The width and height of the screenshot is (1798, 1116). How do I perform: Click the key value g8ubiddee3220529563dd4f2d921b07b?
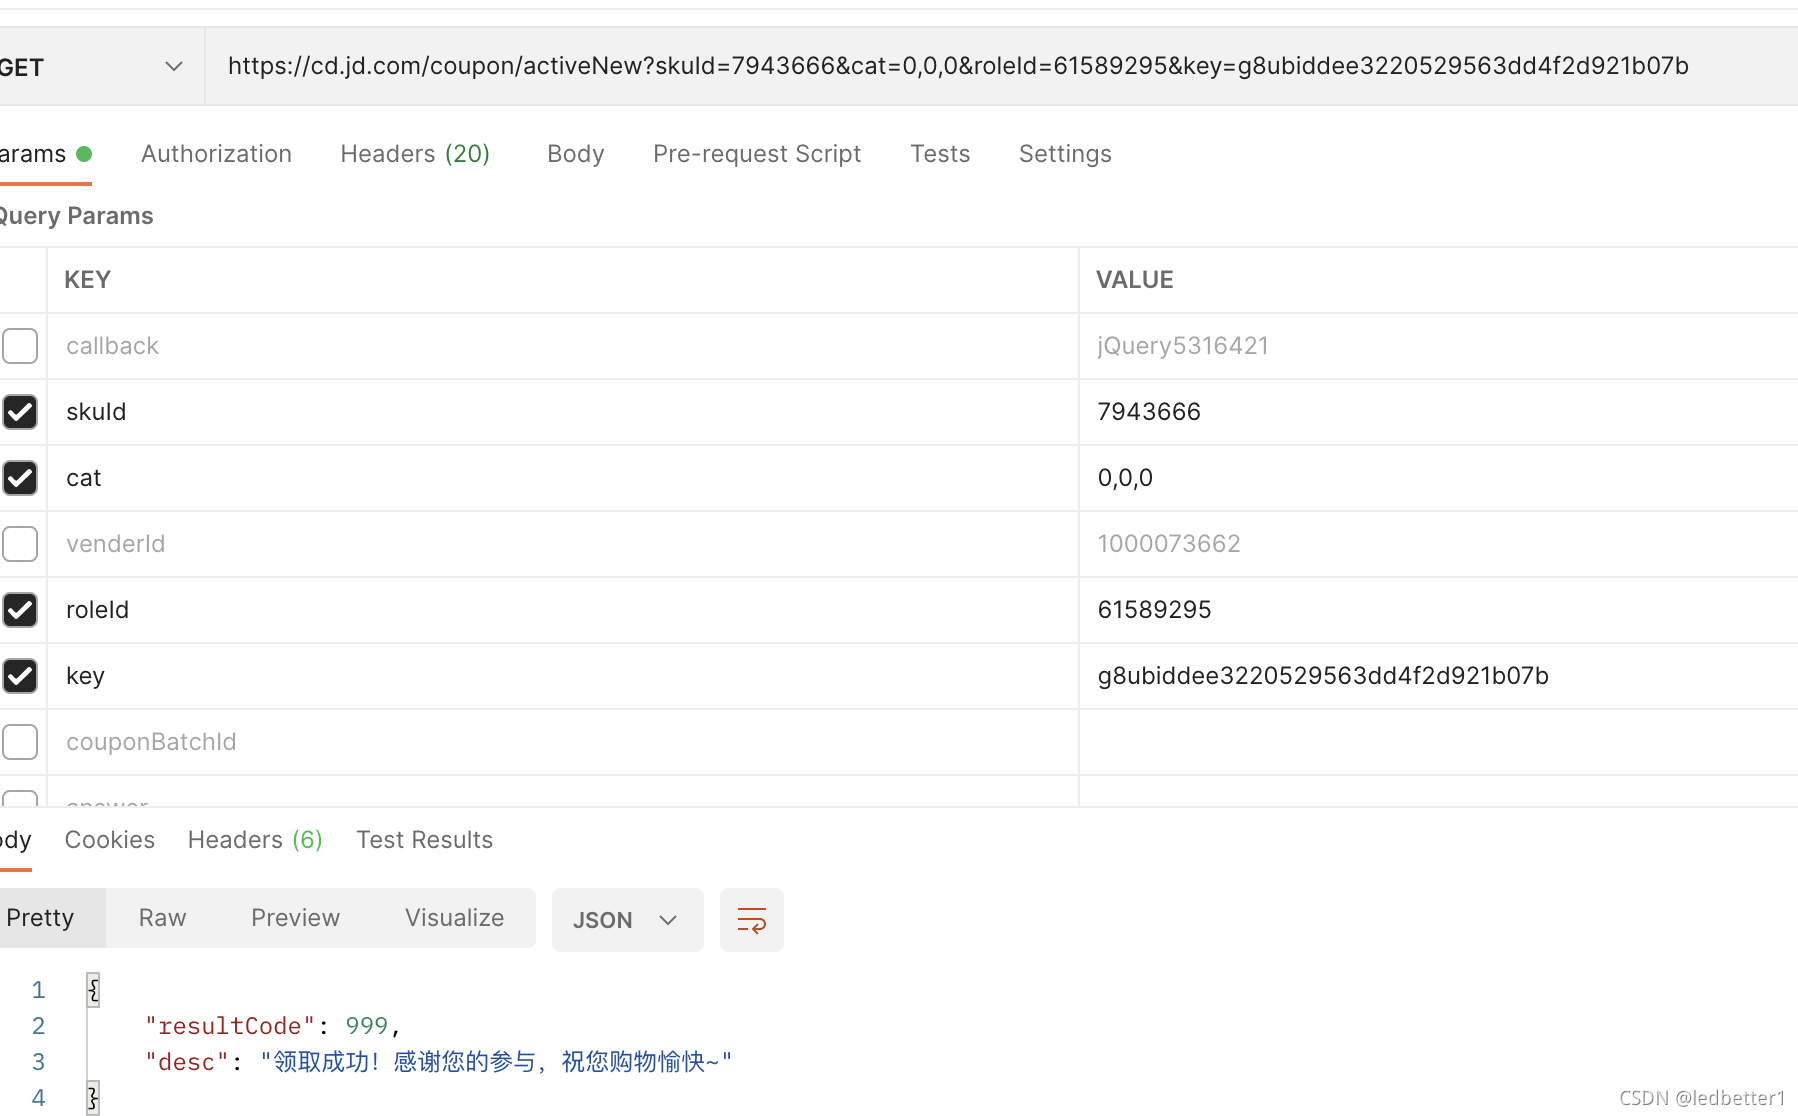tap(1323, 676)
